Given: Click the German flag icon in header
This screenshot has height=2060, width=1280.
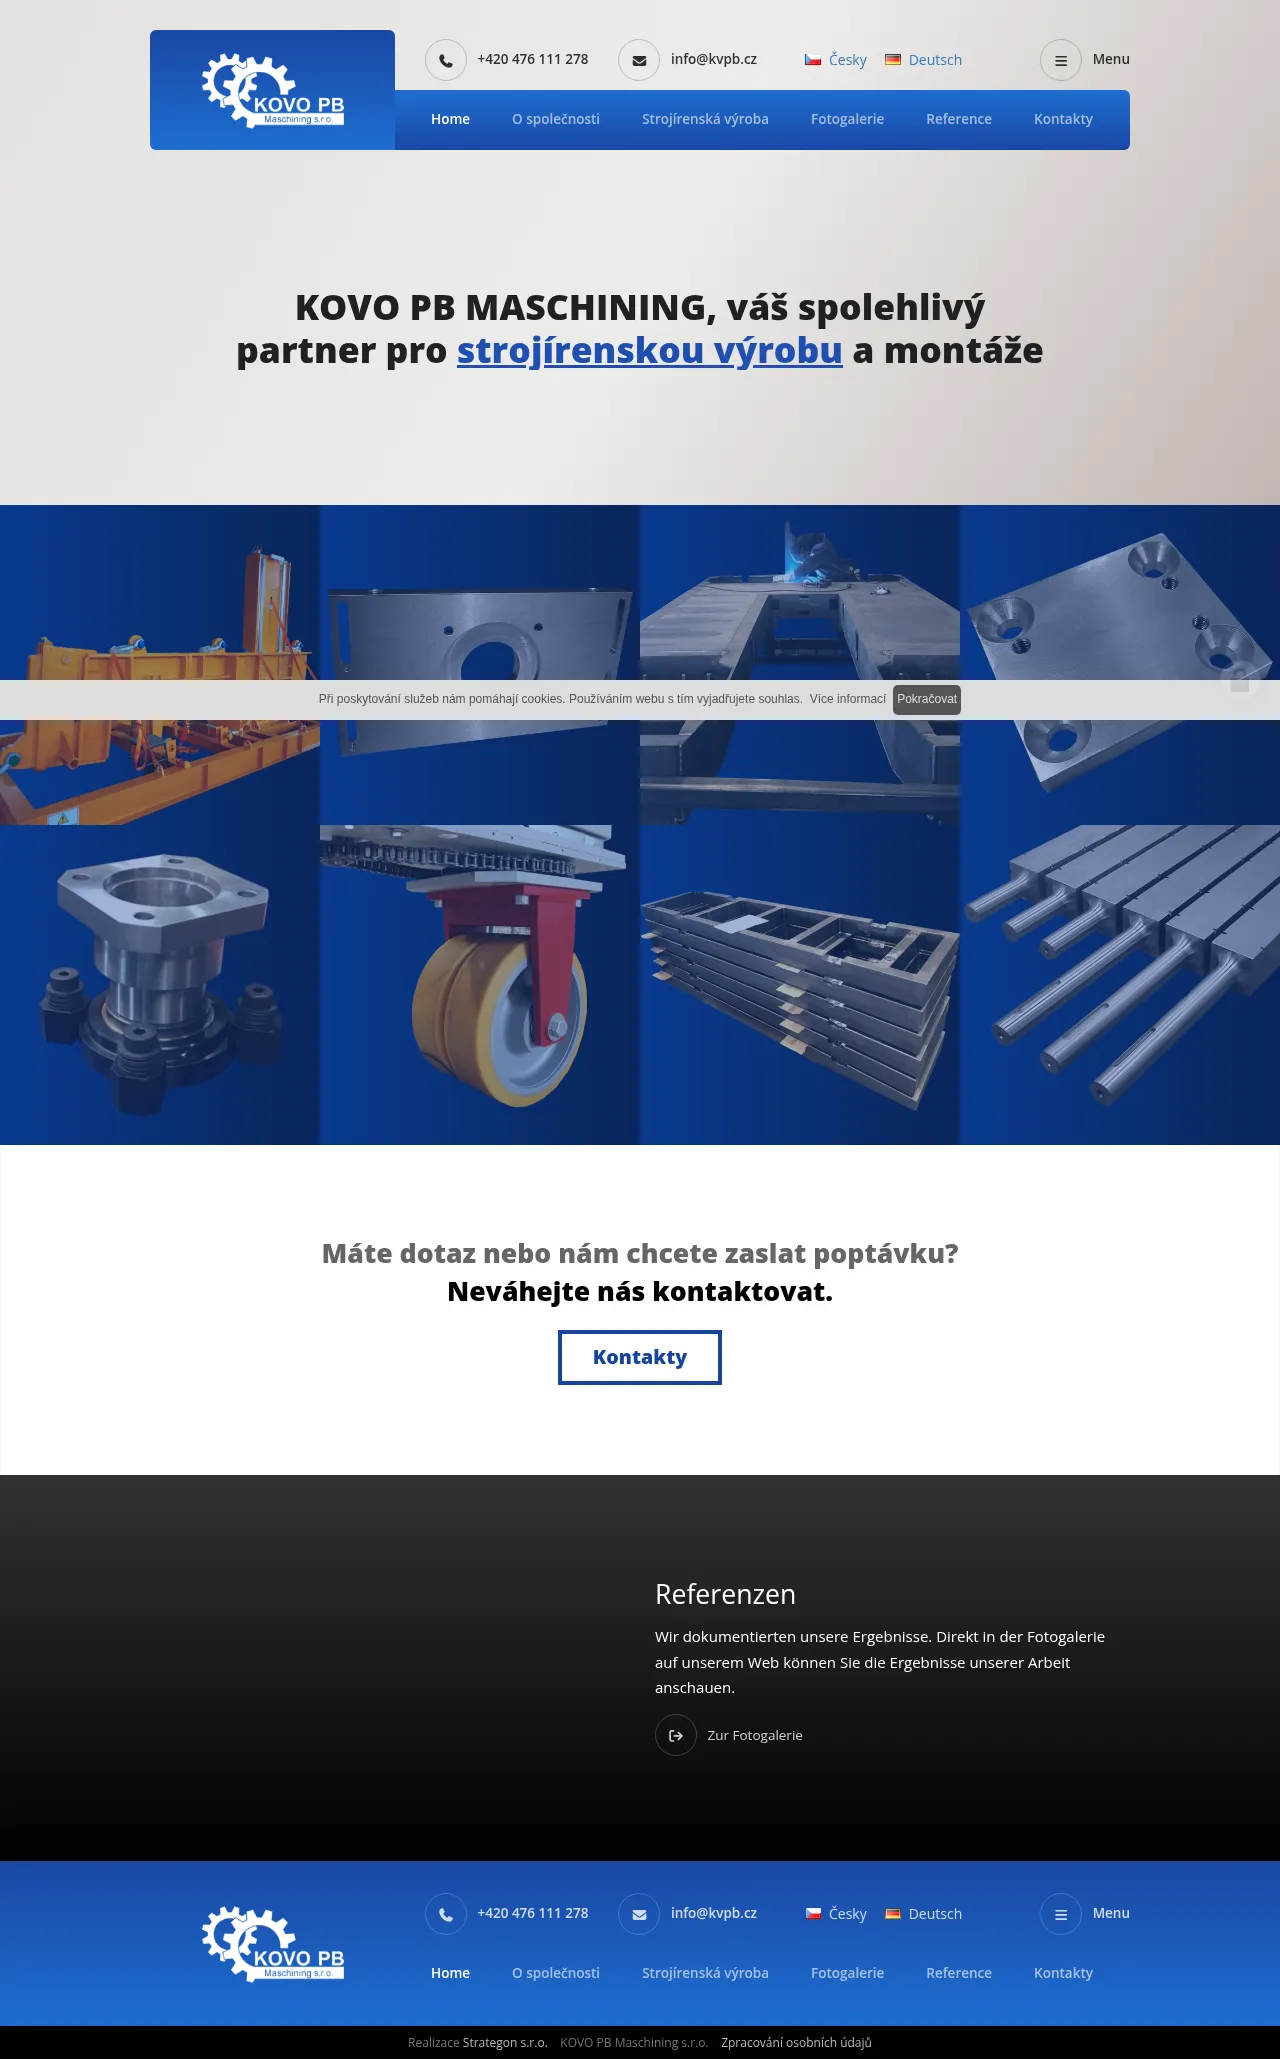Looking at the screenshot, I should pyautogui.click(x=893, y=61).
